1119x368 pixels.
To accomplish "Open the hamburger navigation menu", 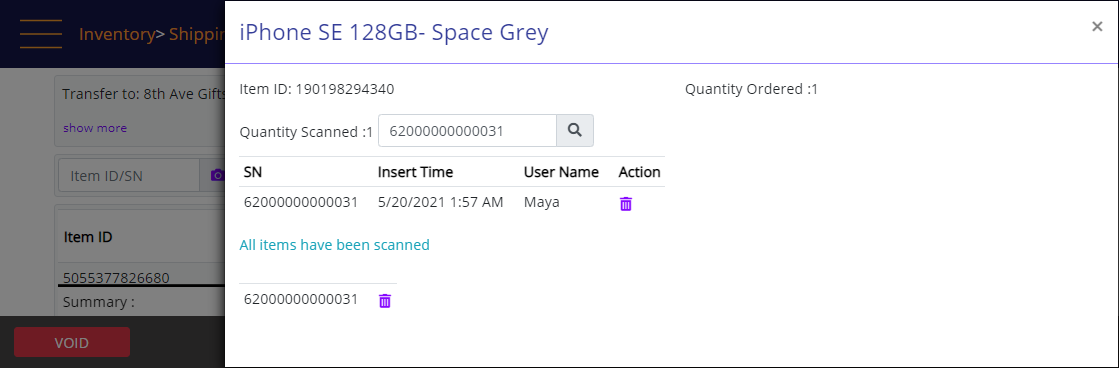I will coord(41,34).
